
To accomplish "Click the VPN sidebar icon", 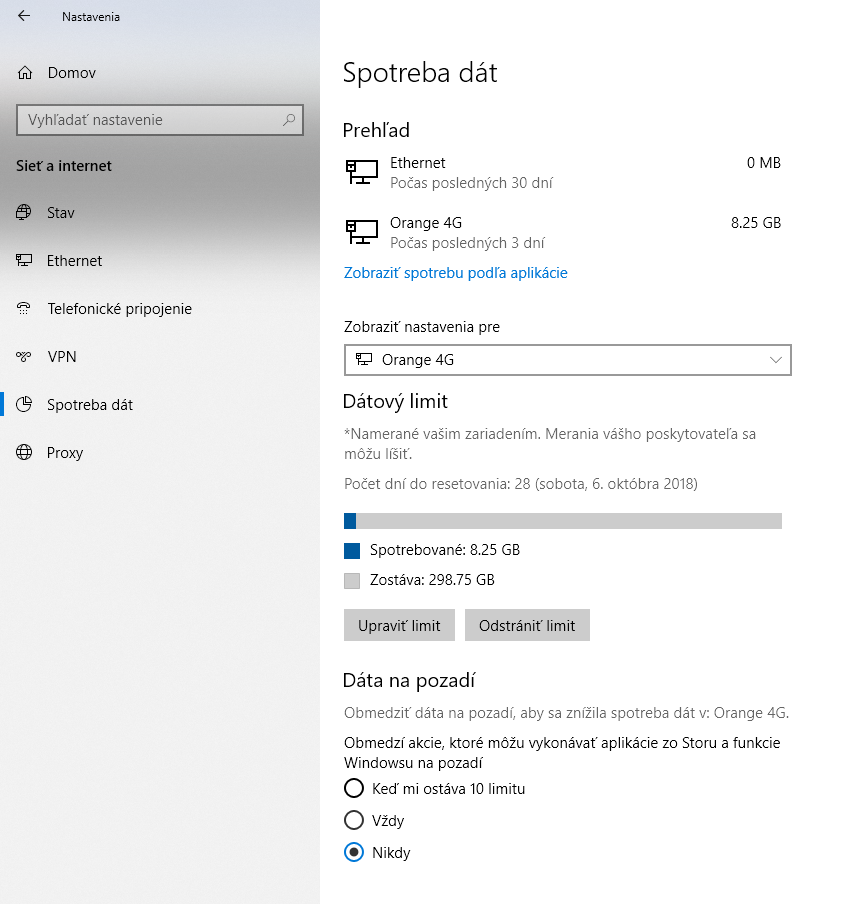I will (x=25, y=357).
